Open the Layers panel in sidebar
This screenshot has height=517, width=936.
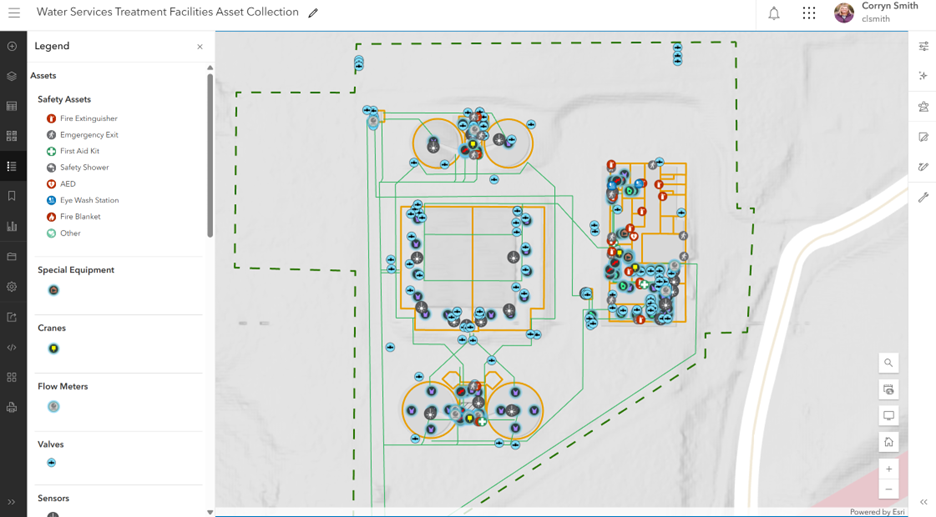11,76
